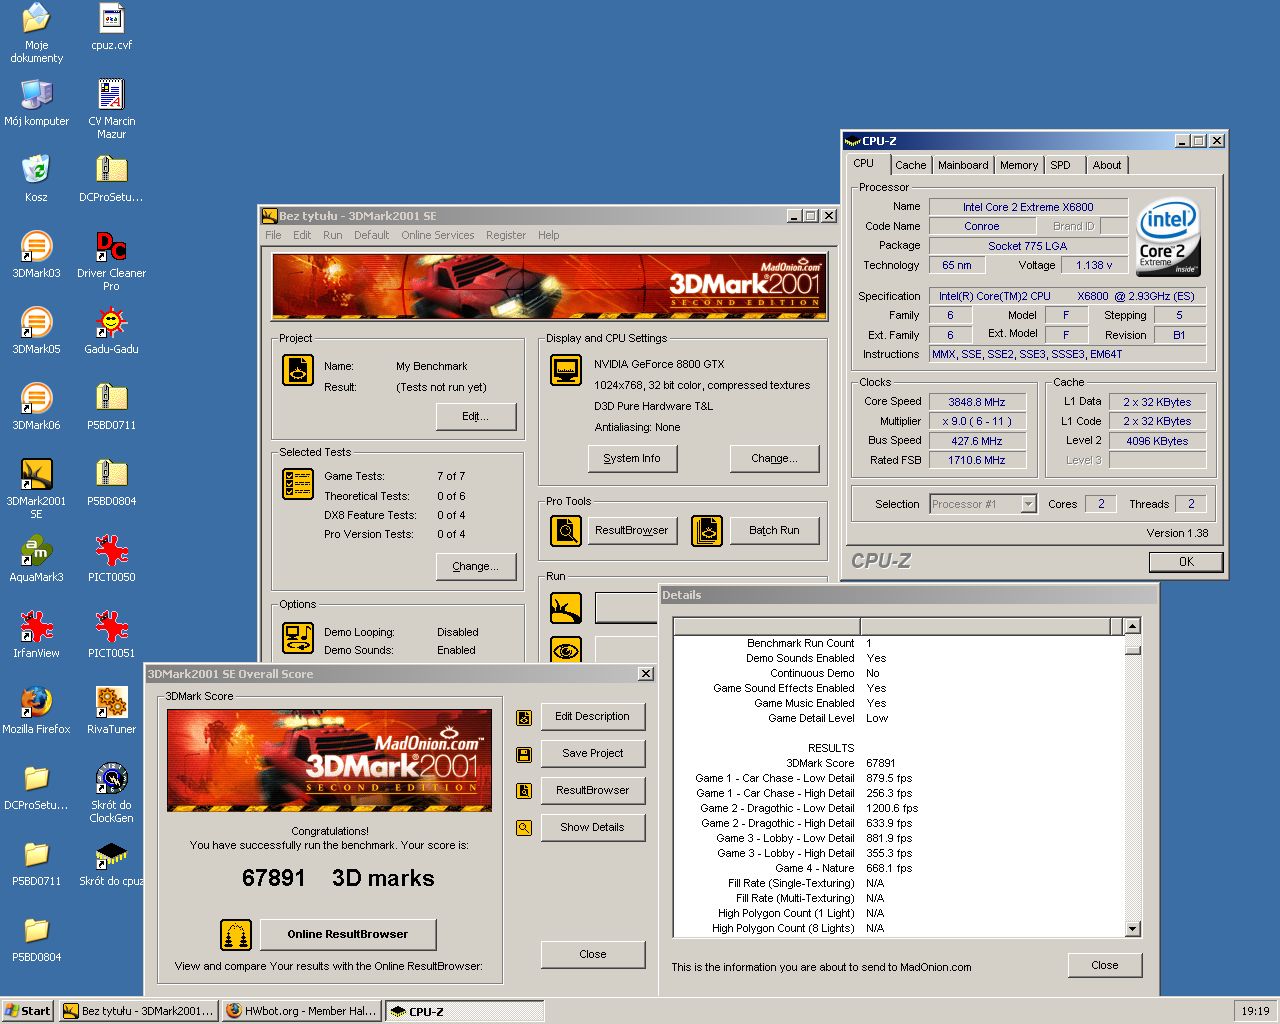Click the Core Speed value 3848.8 MHz
1280x1024 pixels.
coord(977,402)
